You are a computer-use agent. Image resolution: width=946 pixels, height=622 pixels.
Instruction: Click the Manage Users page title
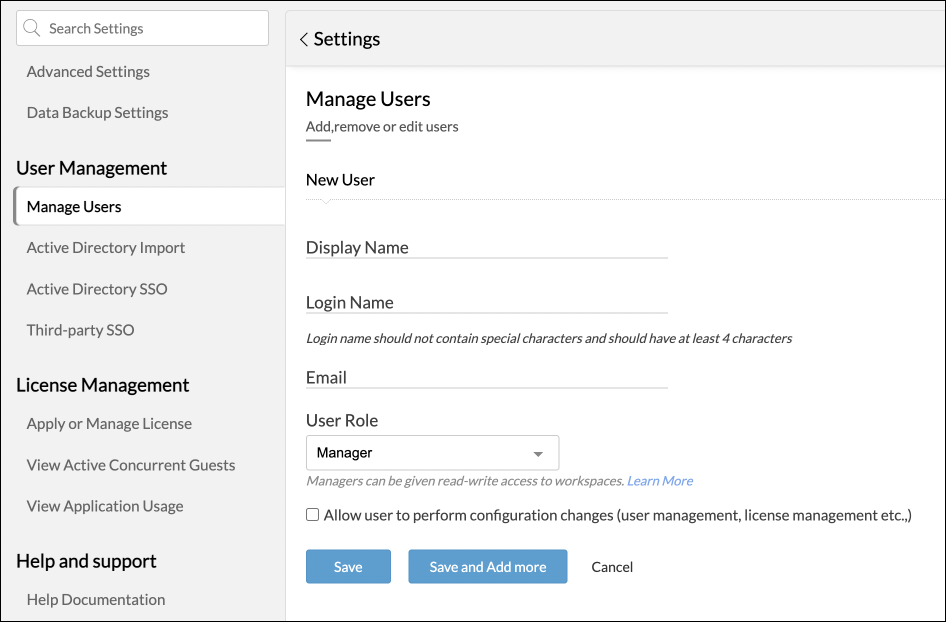pos(368,99)
